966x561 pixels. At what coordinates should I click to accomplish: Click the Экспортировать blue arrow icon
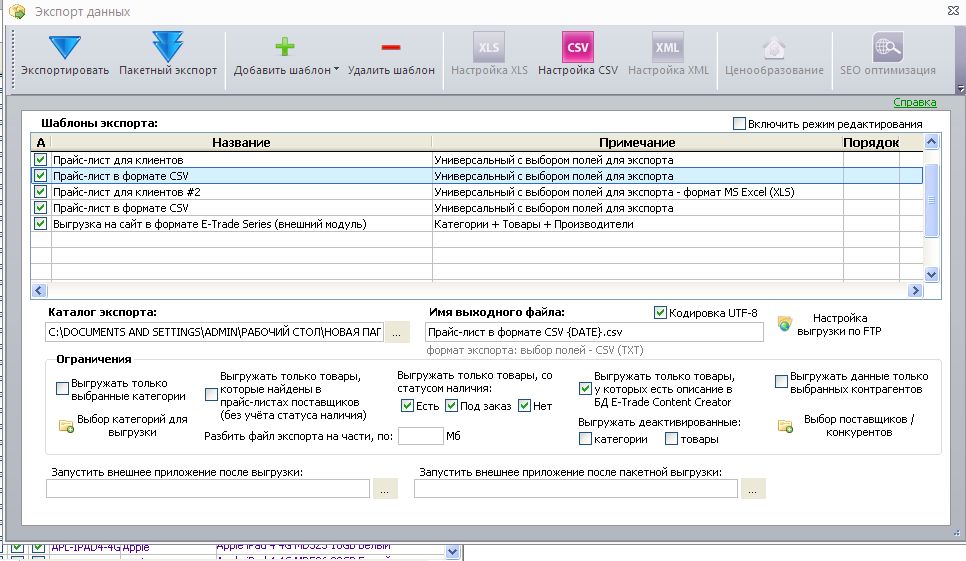click(65, 47)
